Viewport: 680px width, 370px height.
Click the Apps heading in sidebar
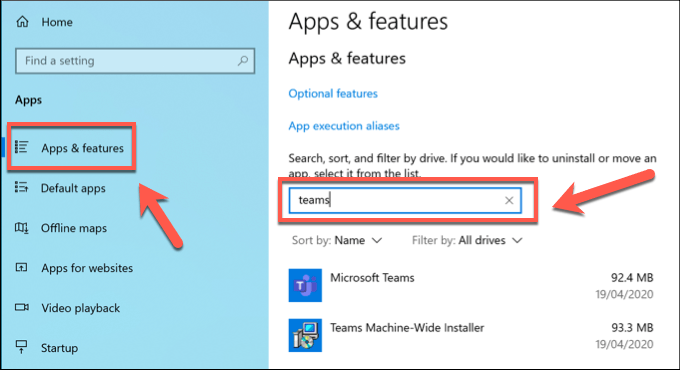pyautogui.click(x=28, y=100)
